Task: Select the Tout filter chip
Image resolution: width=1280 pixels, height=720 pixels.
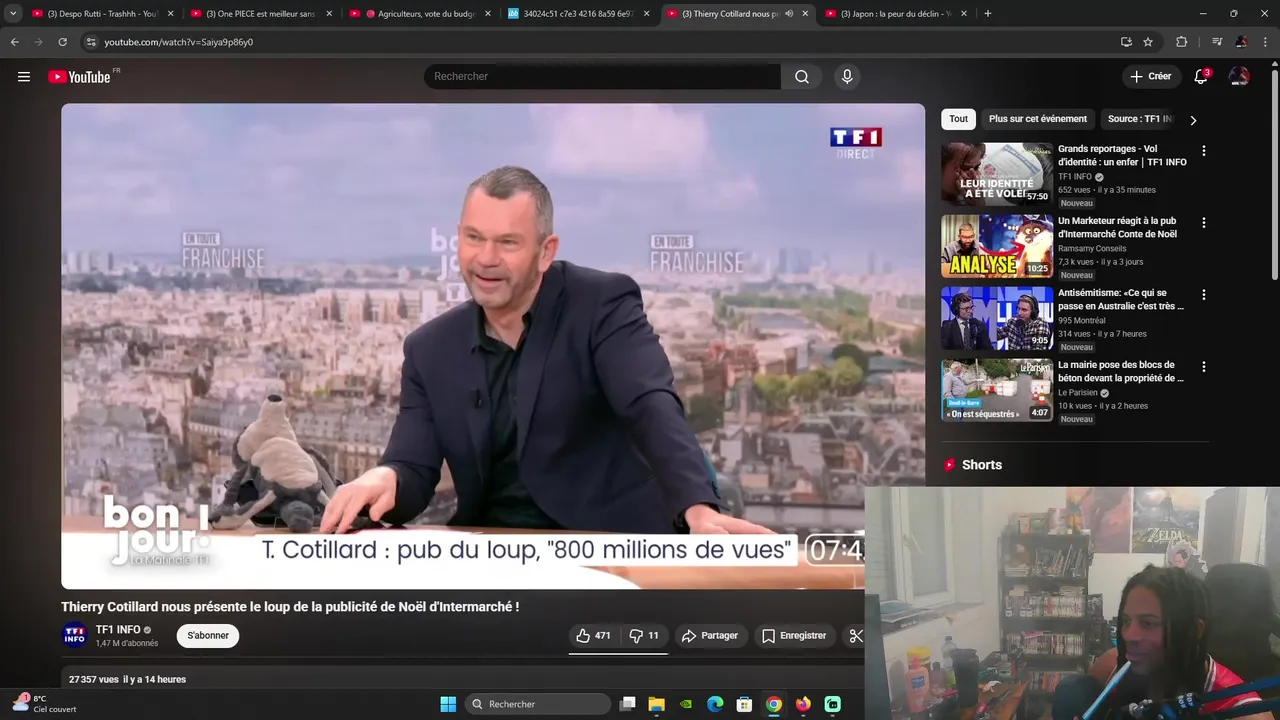Action: (959, 119)
